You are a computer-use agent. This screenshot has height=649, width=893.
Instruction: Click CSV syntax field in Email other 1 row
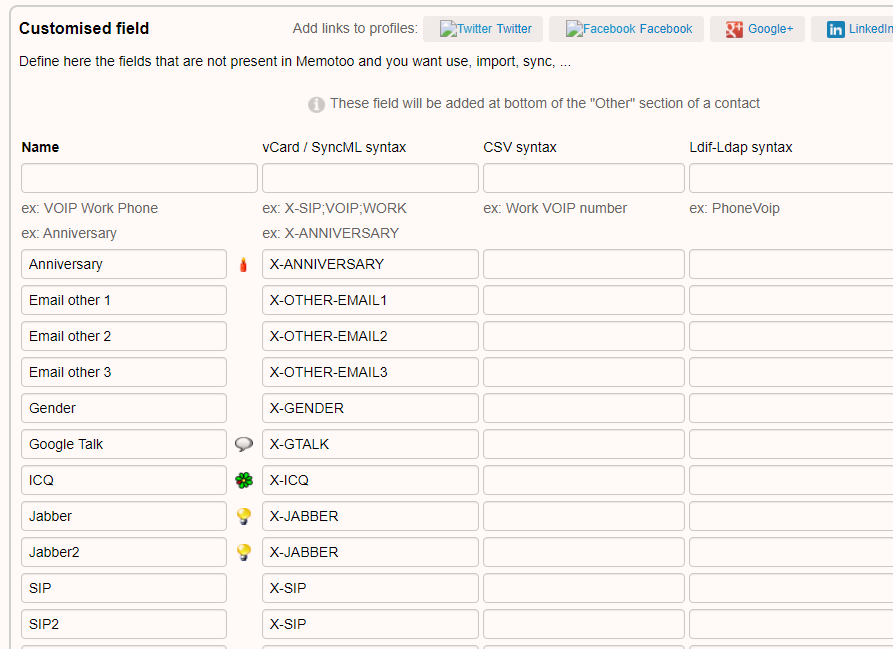[584, 300]
